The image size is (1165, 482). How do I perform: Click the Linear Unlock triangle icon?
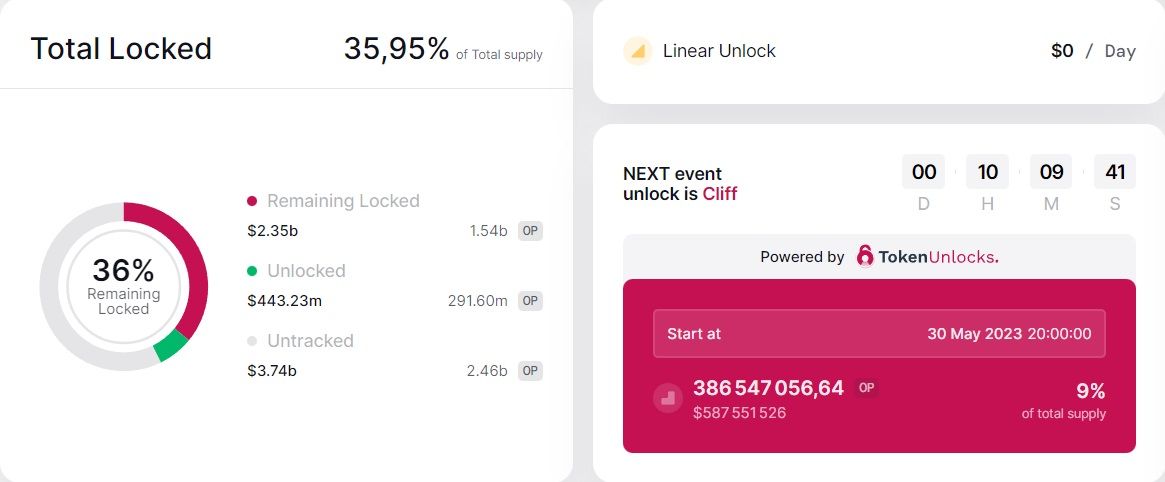click(x=637, y=51)
